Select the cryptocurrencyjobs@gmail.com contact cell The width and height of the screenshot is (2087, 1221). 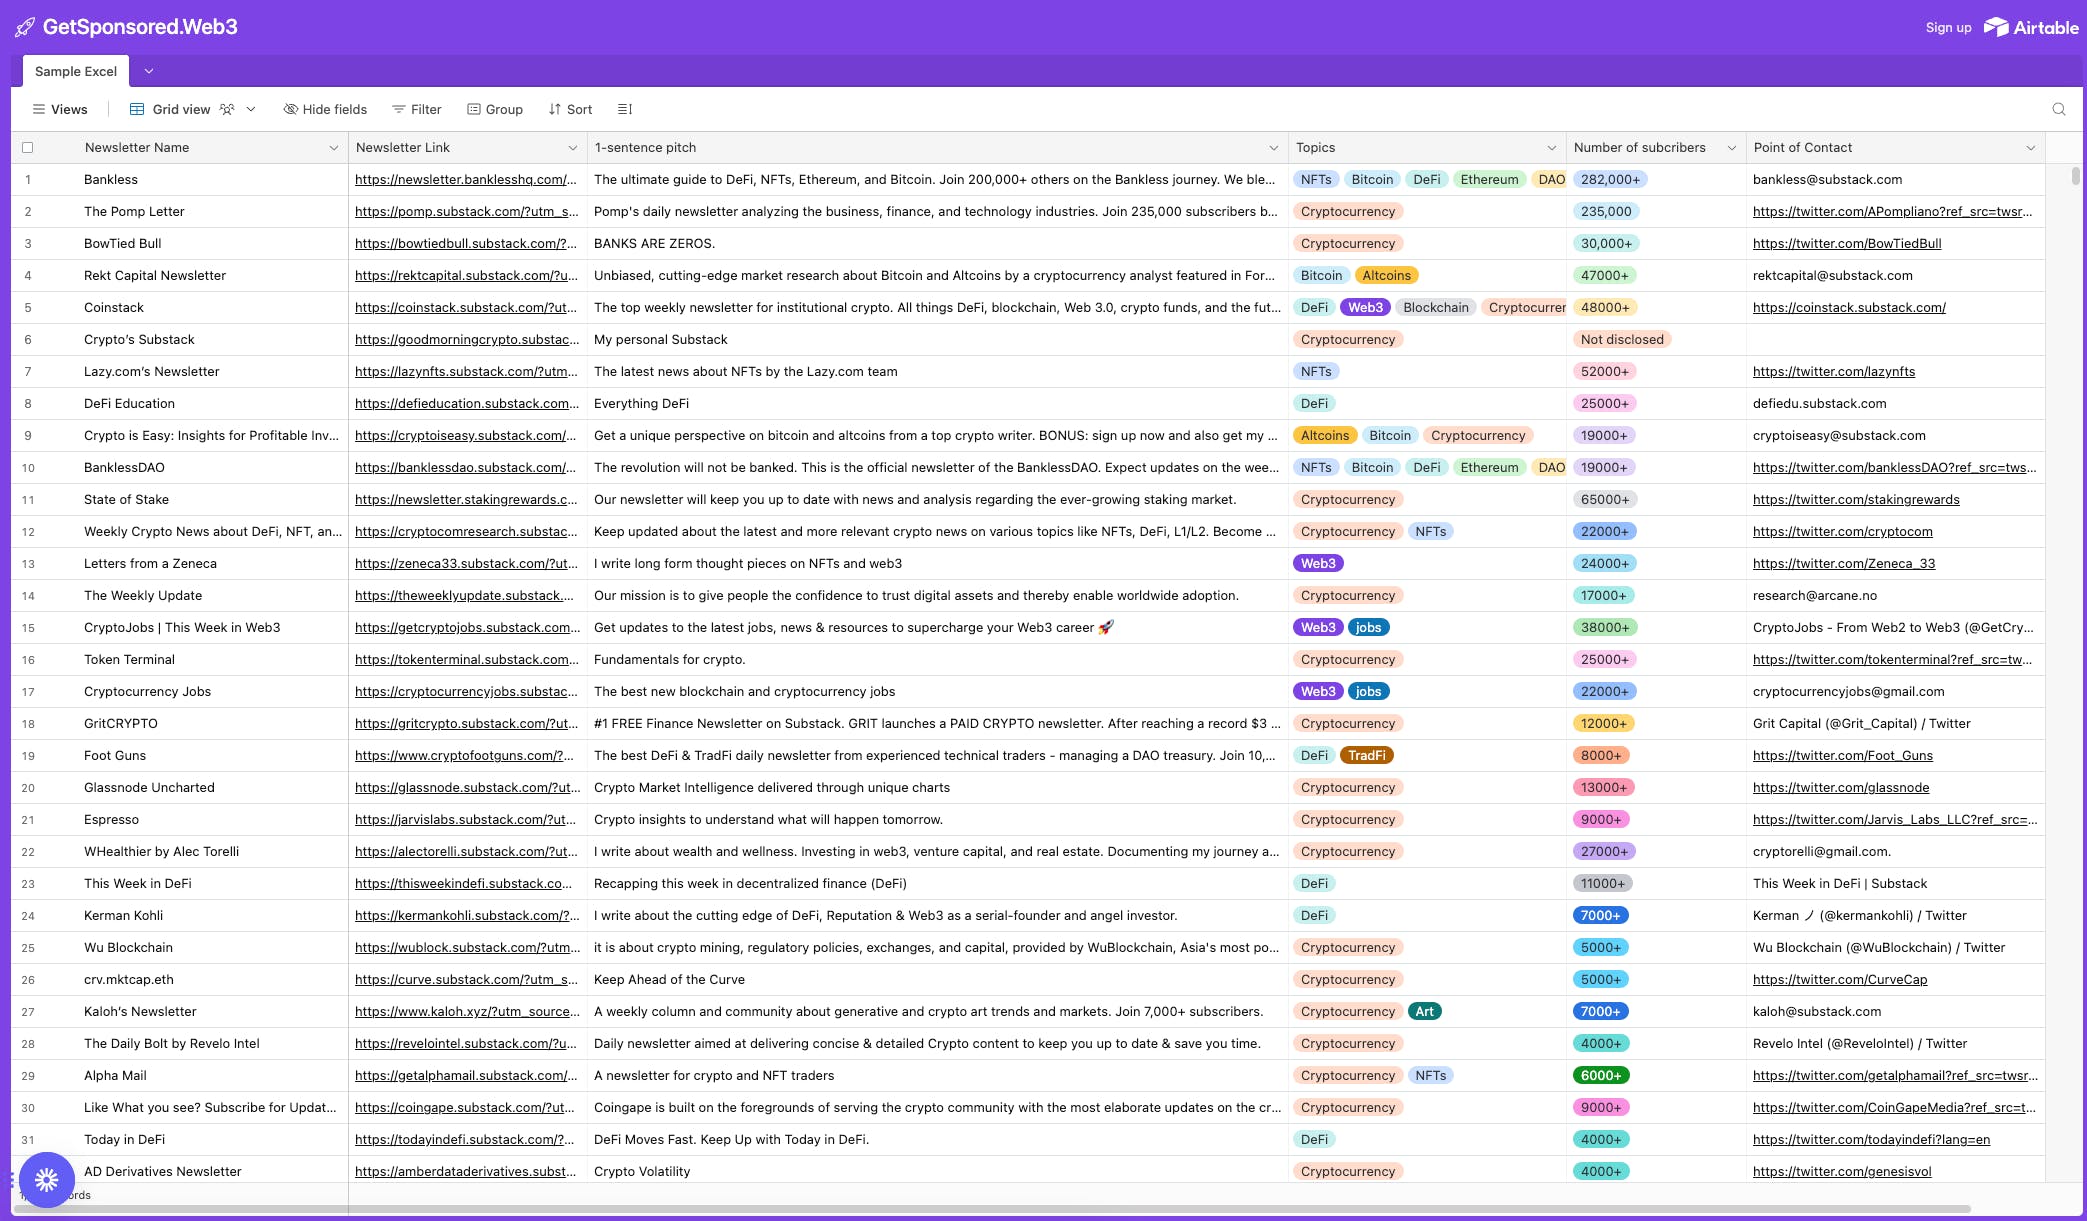[1895, 692]
